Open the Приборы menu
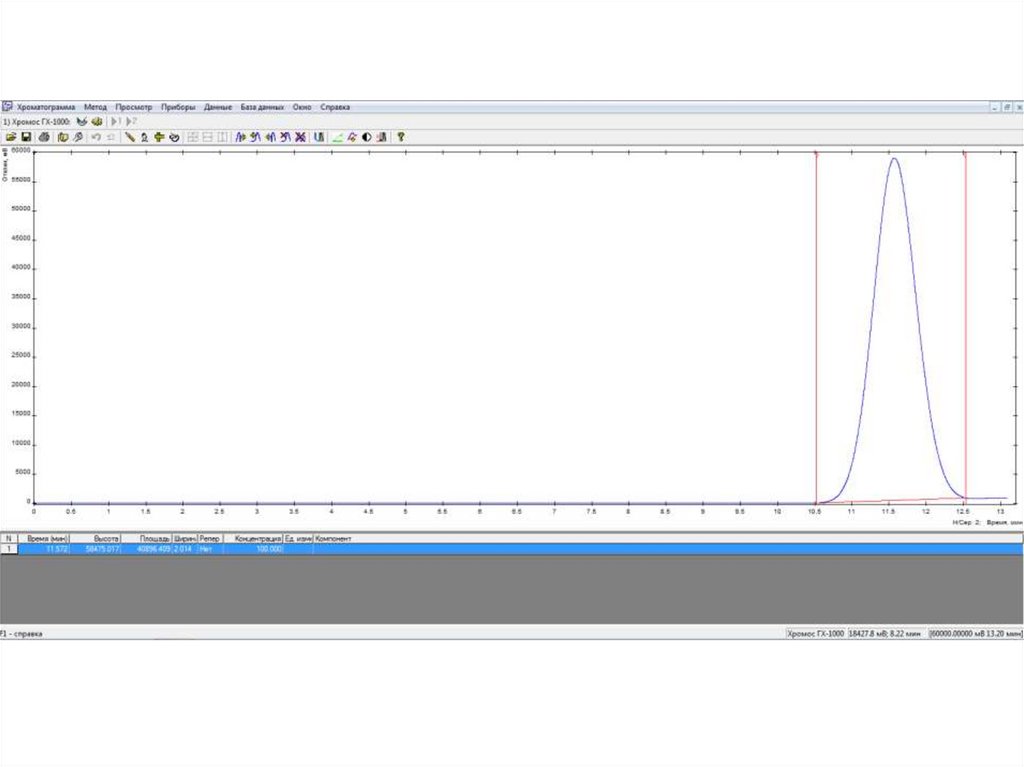 178,107
